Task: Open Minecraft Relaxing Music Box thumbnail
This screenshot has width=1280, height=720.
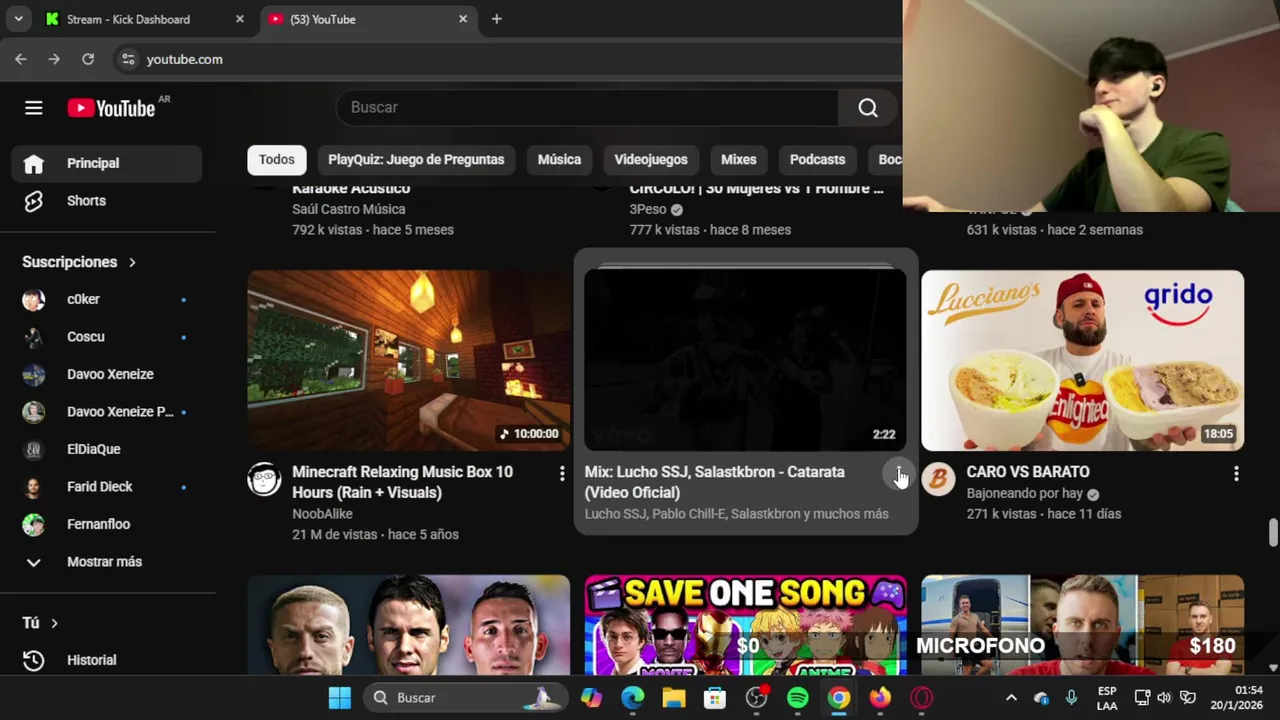Action: [409, 360]
